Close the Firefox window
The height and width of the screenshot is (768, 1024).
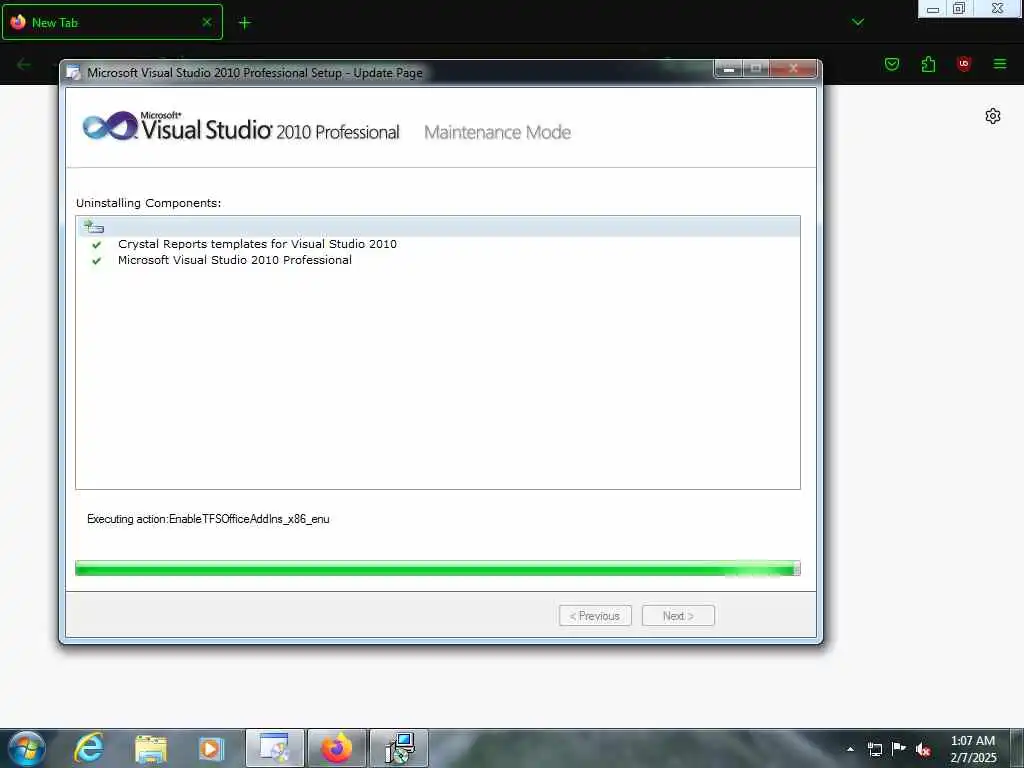point(997,8)
